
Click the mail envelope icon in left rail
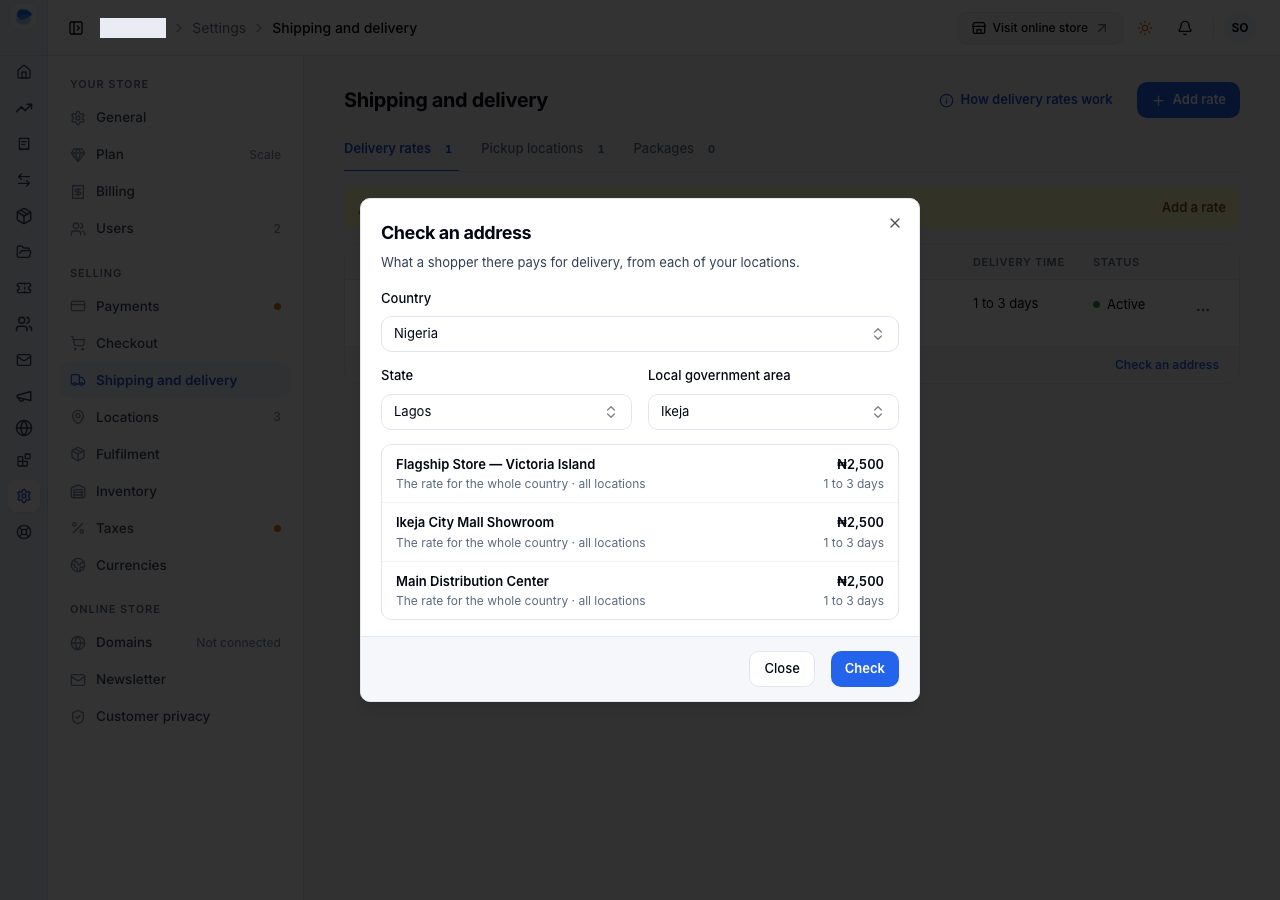pyautogui.click(x=24, y=360)
